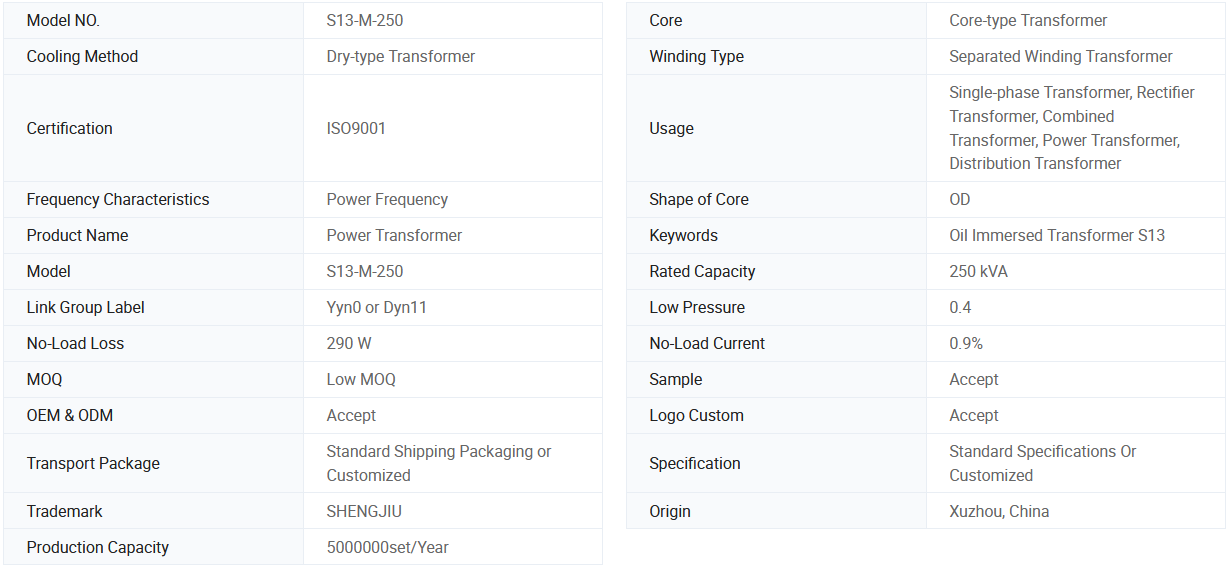This screenshot has width=1227, height=565.
Task: Click the Core-type Transformer value
Action: pyautogui.click(x=1028, y=20)
